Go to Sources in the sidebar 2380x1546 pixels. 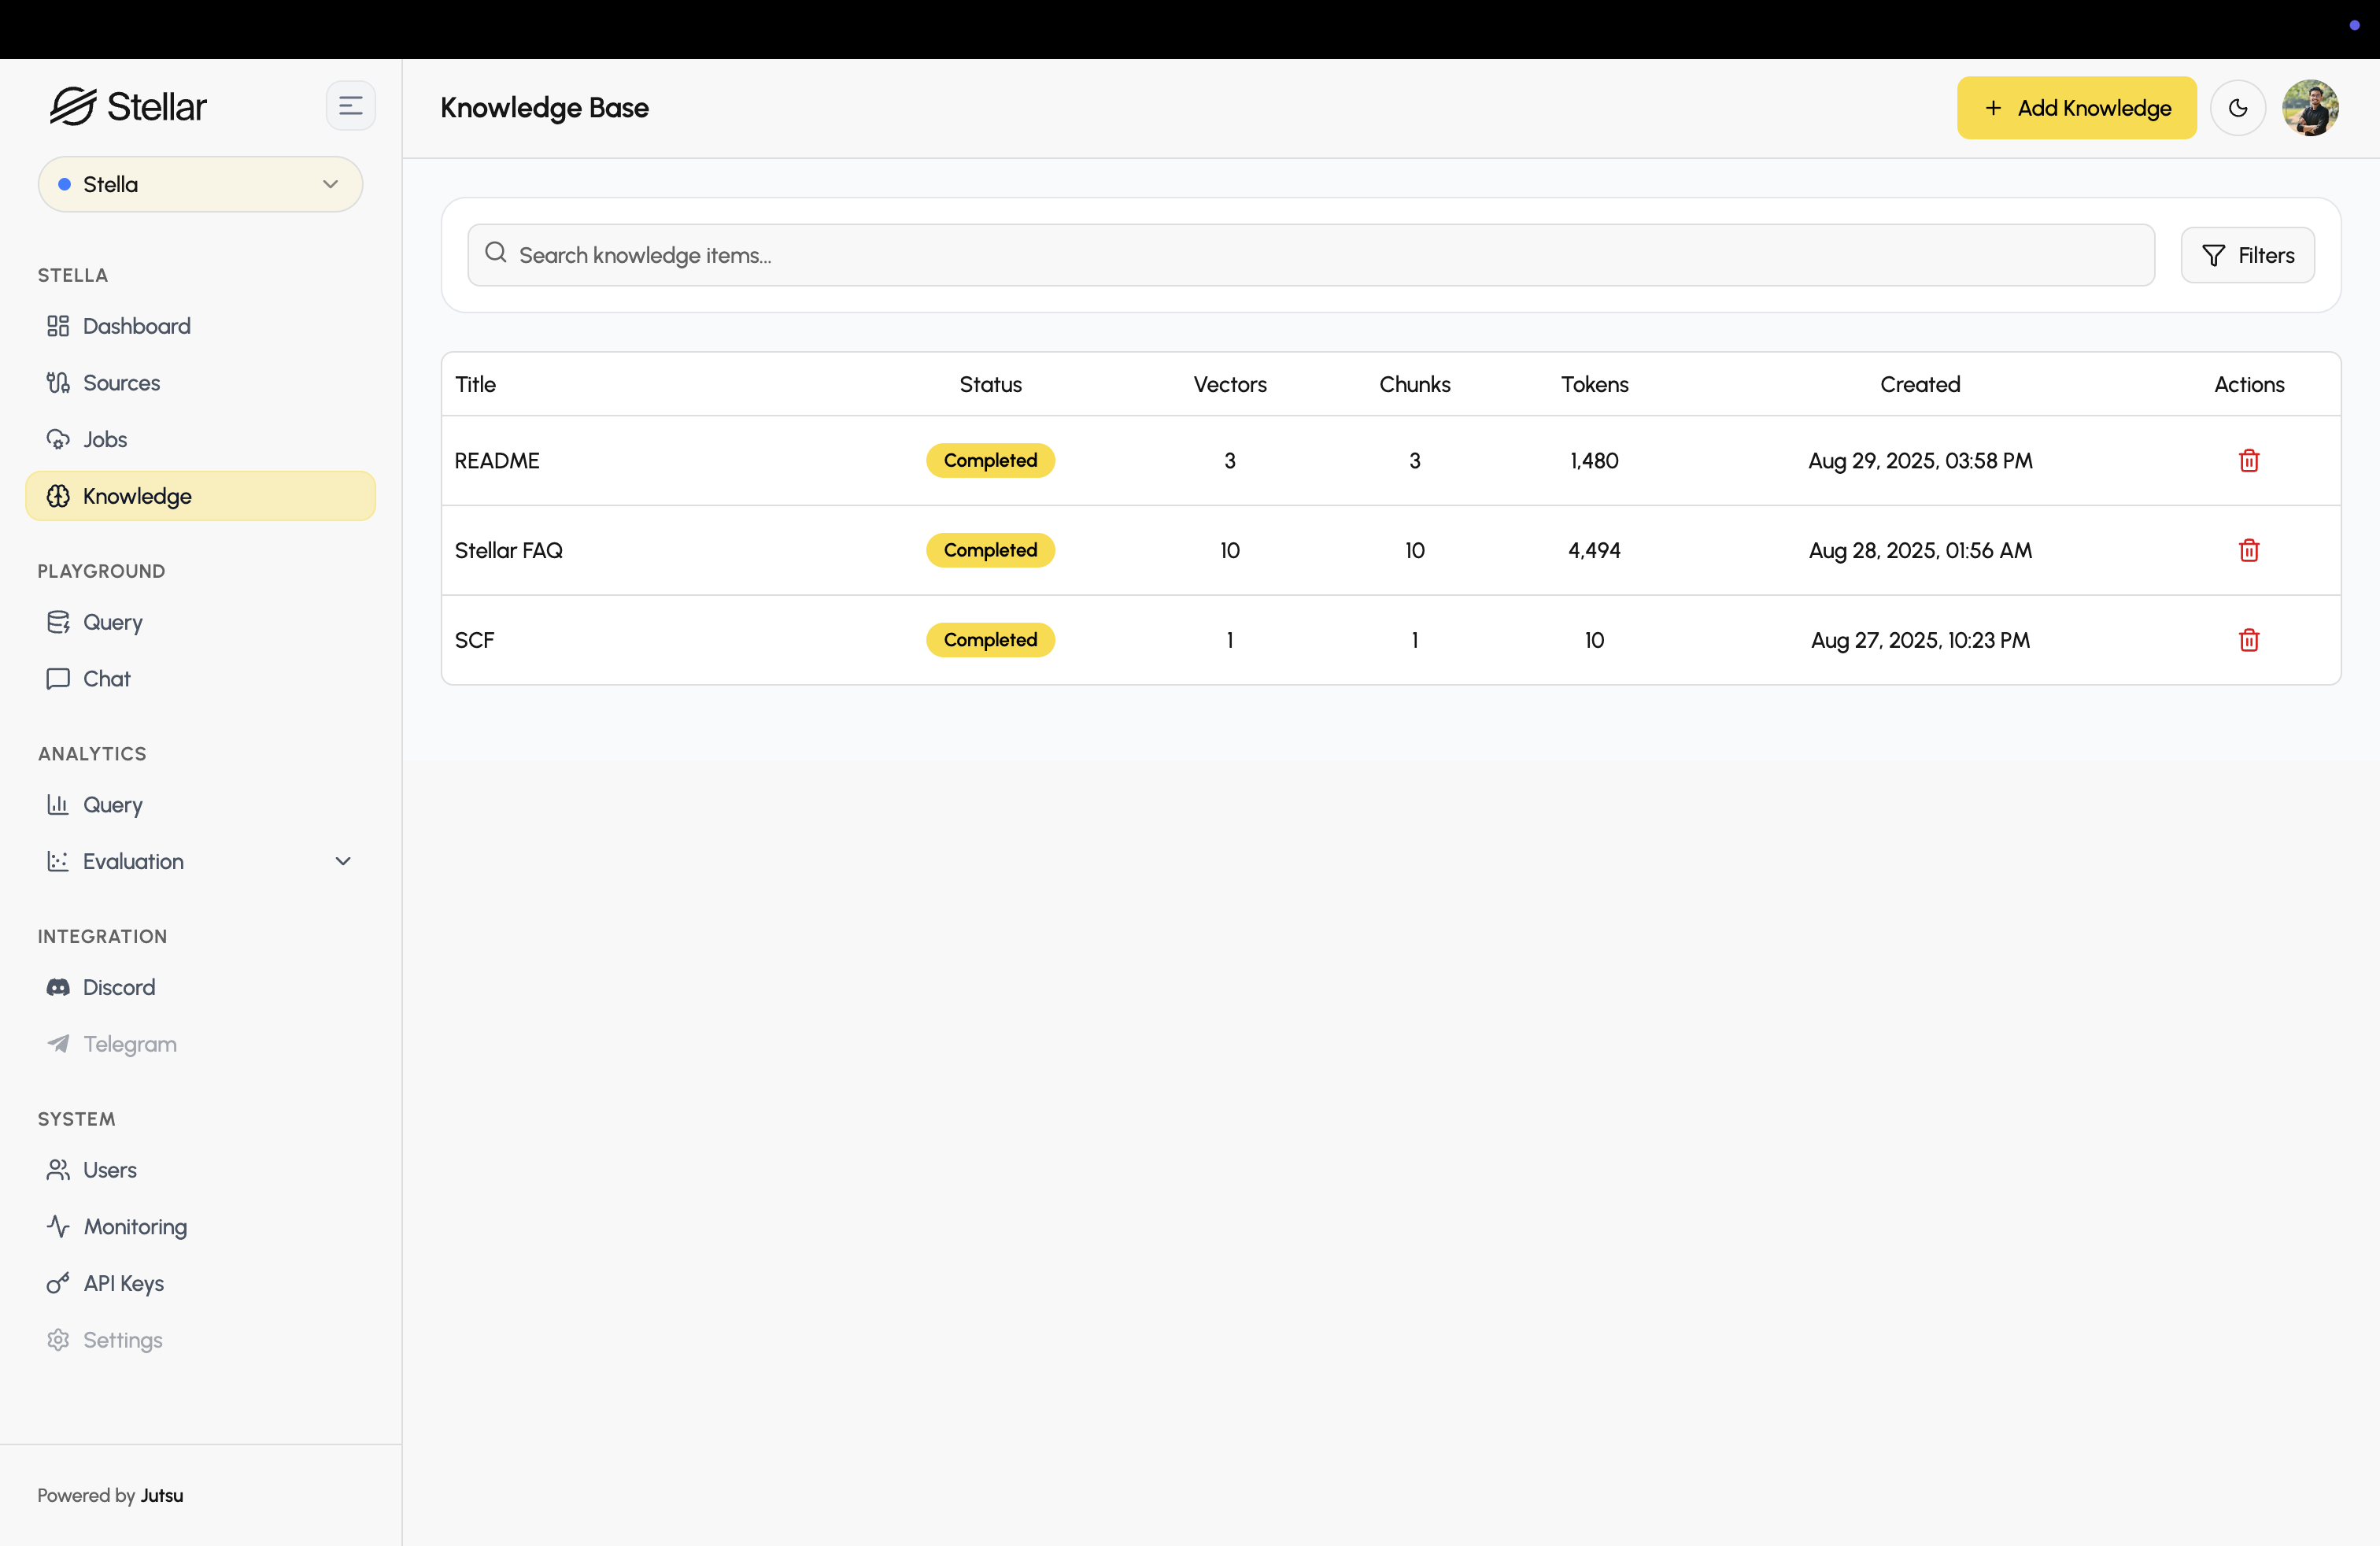click(121, 383)
